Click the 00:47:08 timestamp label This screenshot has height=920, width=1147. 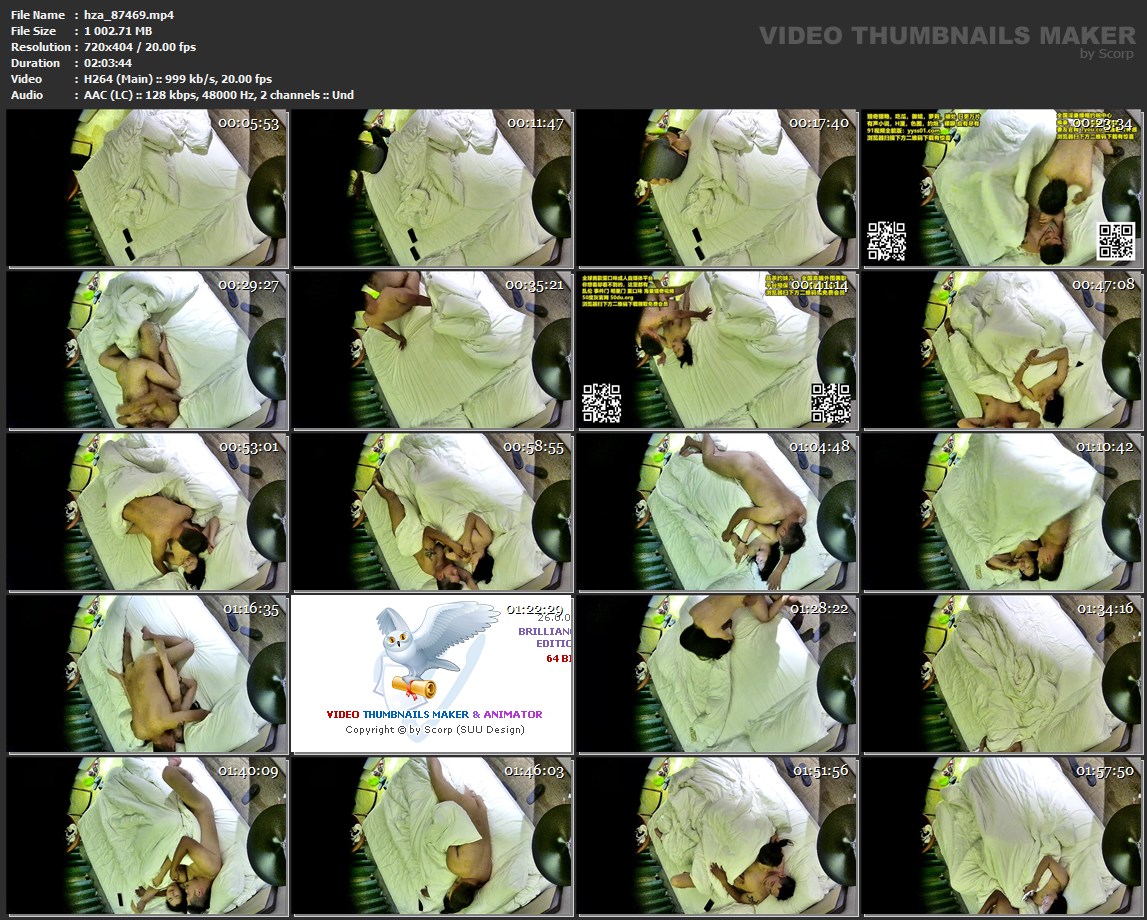[1104, 285]
